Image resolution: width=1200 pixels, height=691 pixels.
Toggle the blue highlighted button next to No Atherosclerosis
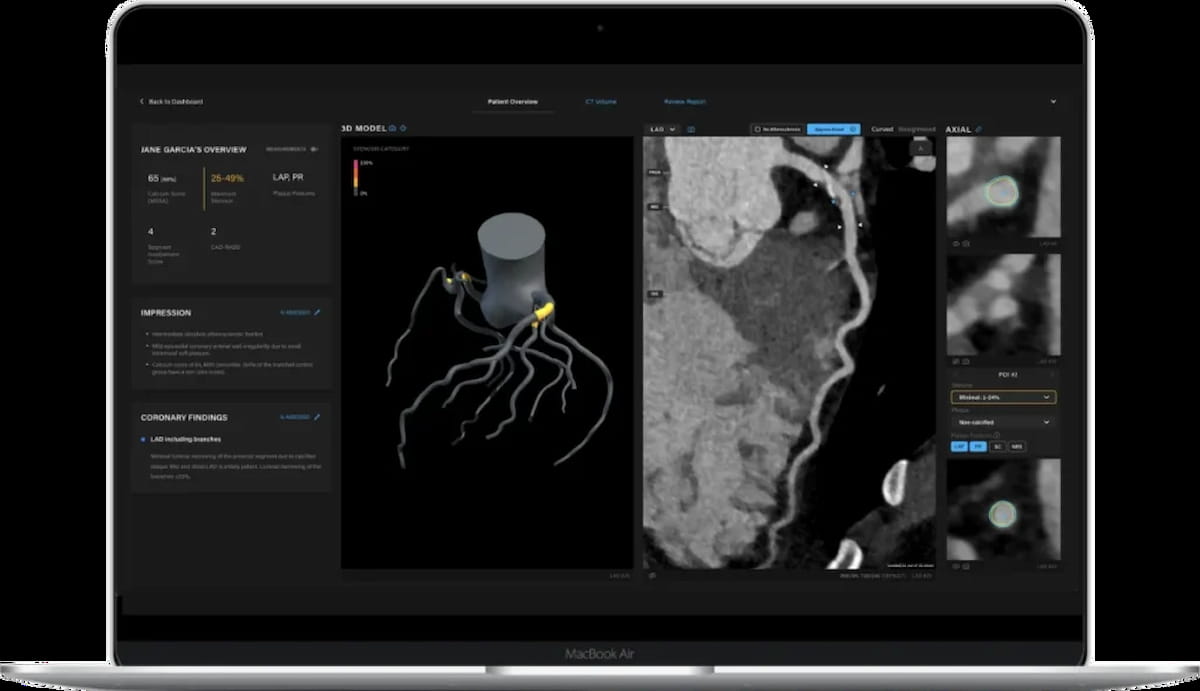(833, 129)
